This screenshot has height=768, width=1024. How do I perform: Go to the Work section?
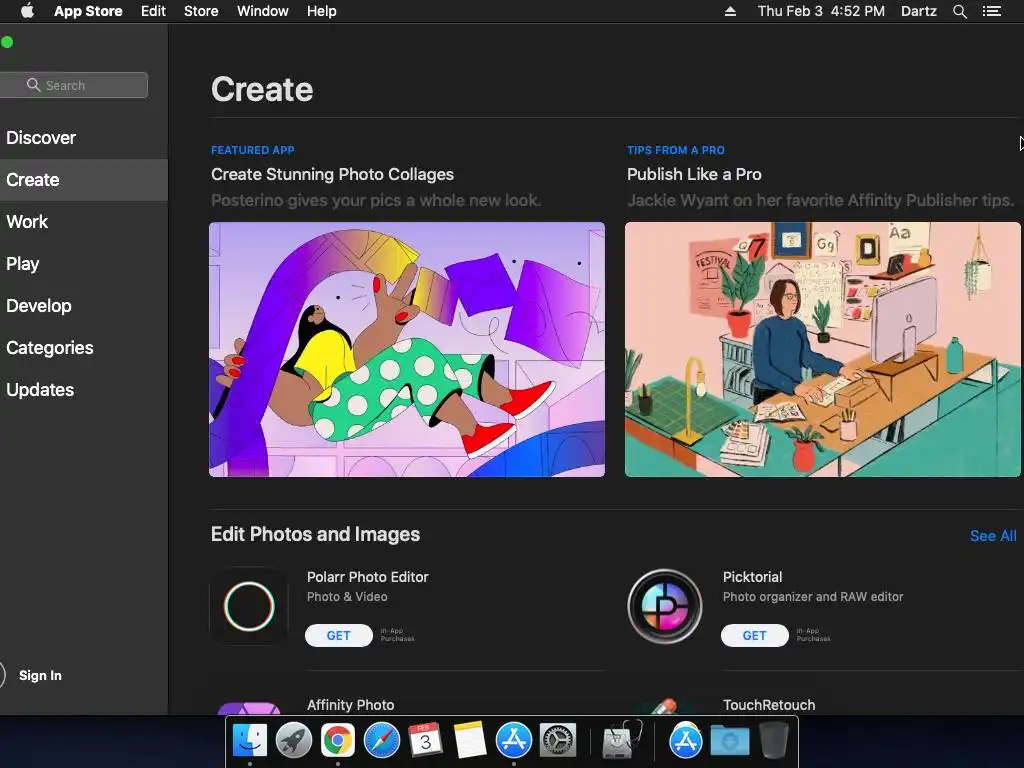click(x=27, y=222)
